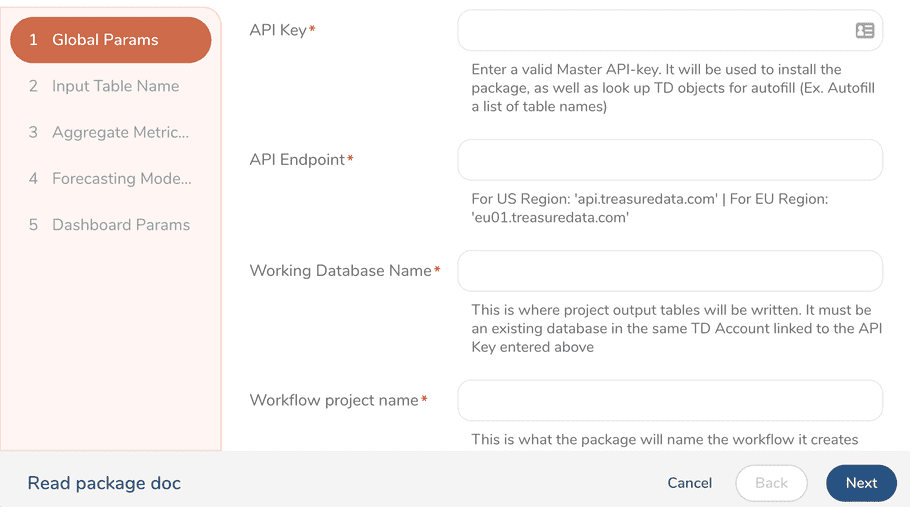Click the autofill contact-card icon in API Key field
The height and width of the screenshot is (507, 910).
(x=865, y=30)
